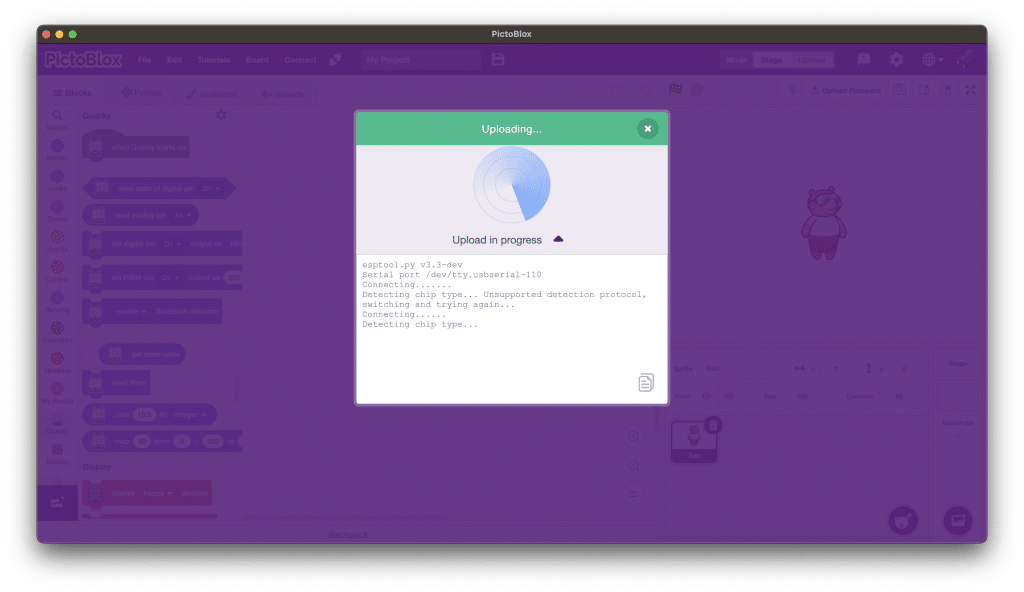Open the feedback message icon
Screen dimensions: 1024x592
(863, 59)
